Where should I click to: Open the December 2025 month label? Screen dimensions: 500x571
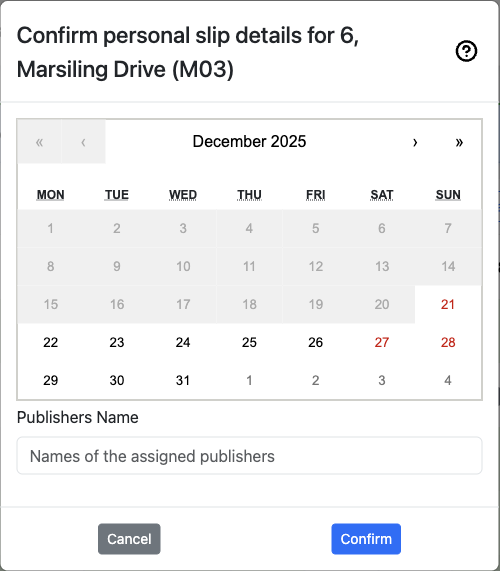249,141
